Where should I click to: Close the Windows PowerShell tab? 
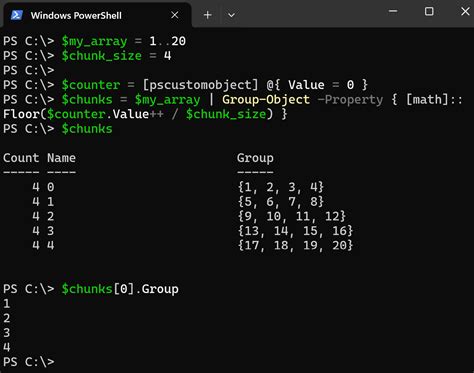tap(175, 15)
